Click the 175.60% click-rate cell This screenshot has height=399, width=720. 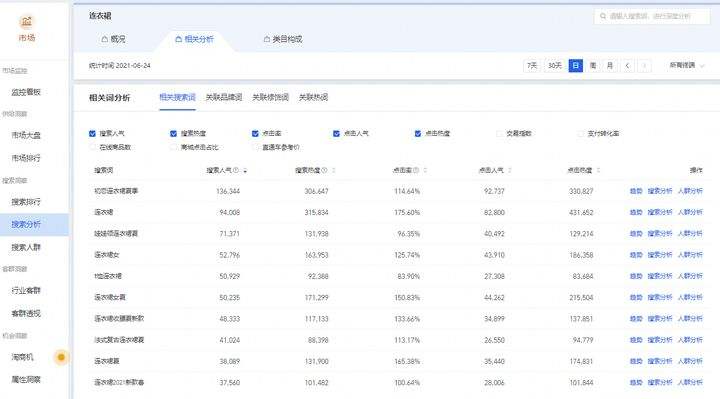coord(407,213)
